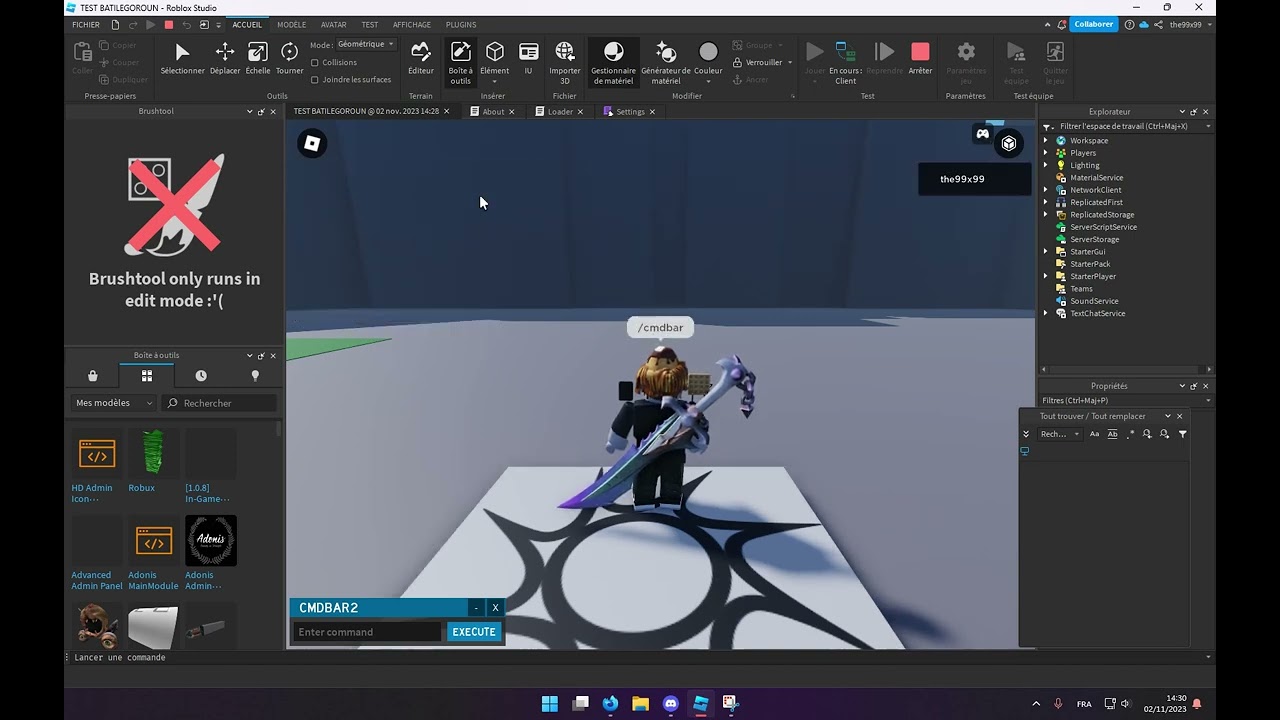Pick the Tourner rotate tool

point(289,58)
